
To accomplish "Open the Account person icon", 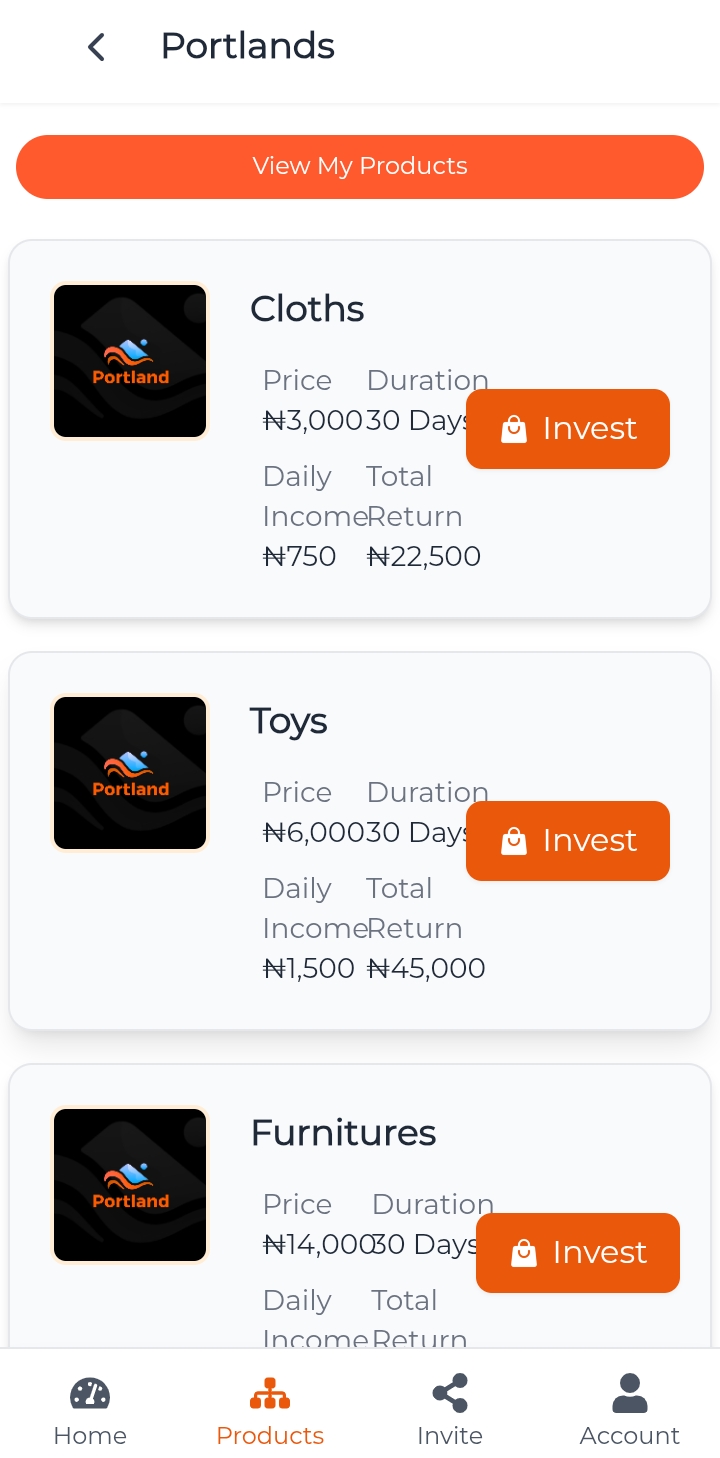I will pos(630,1393).
